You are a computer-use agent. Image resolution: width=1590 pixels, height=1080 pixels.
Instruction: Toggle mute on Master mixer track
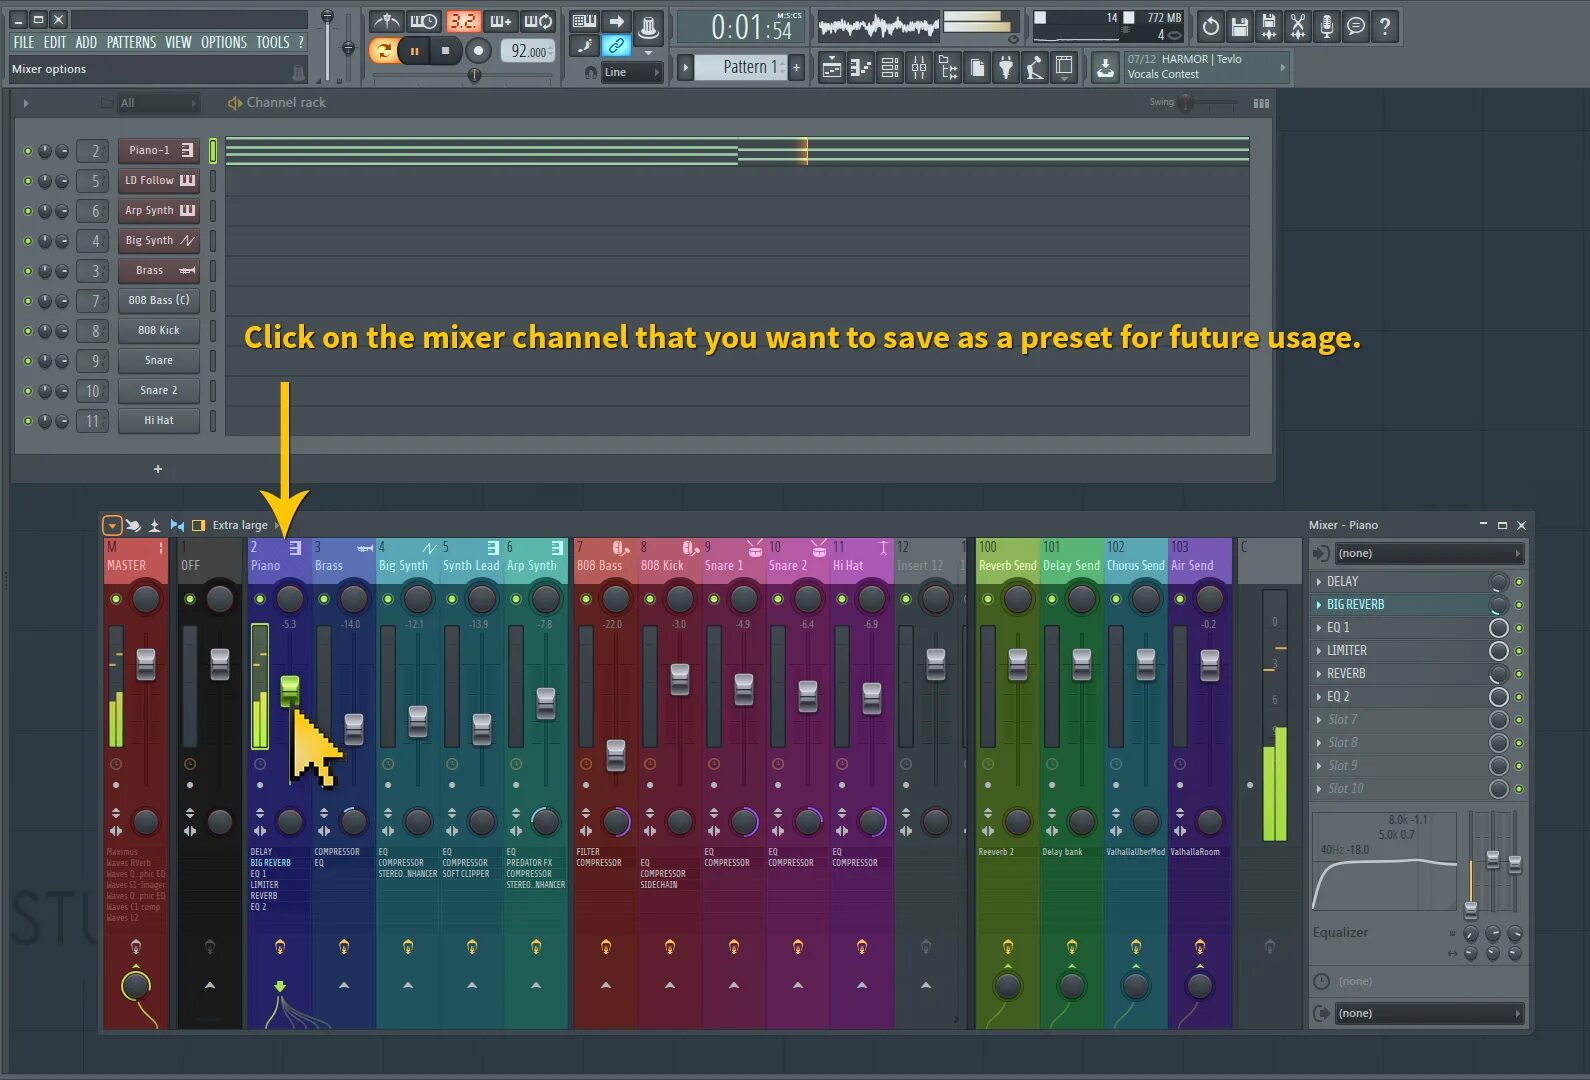pos(116,599)
